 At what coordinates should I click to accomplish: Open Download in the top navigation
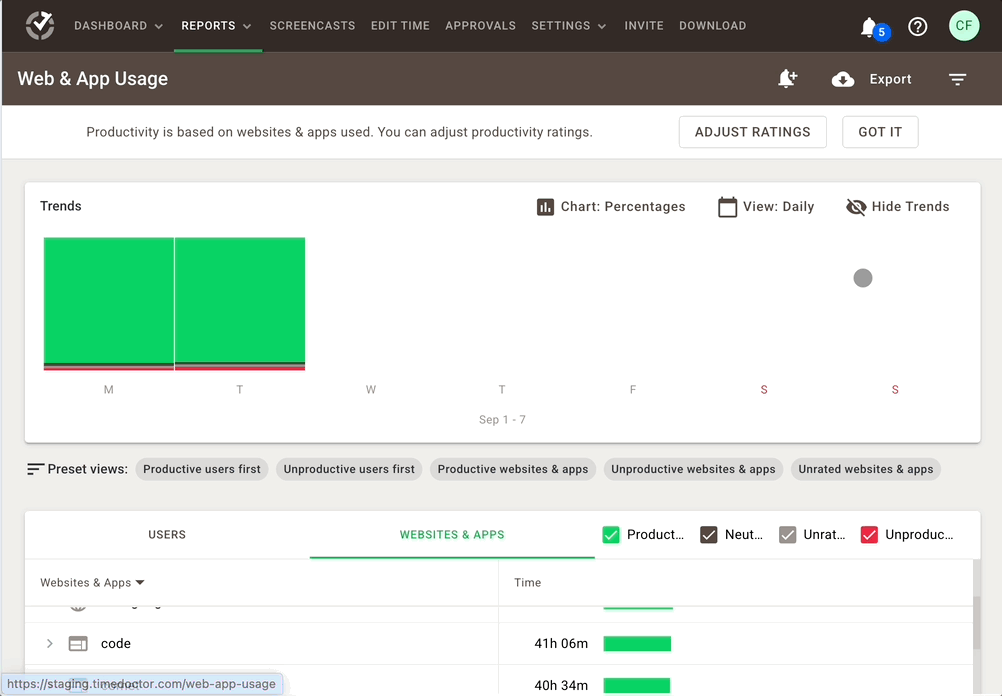(x=713, y=26)
